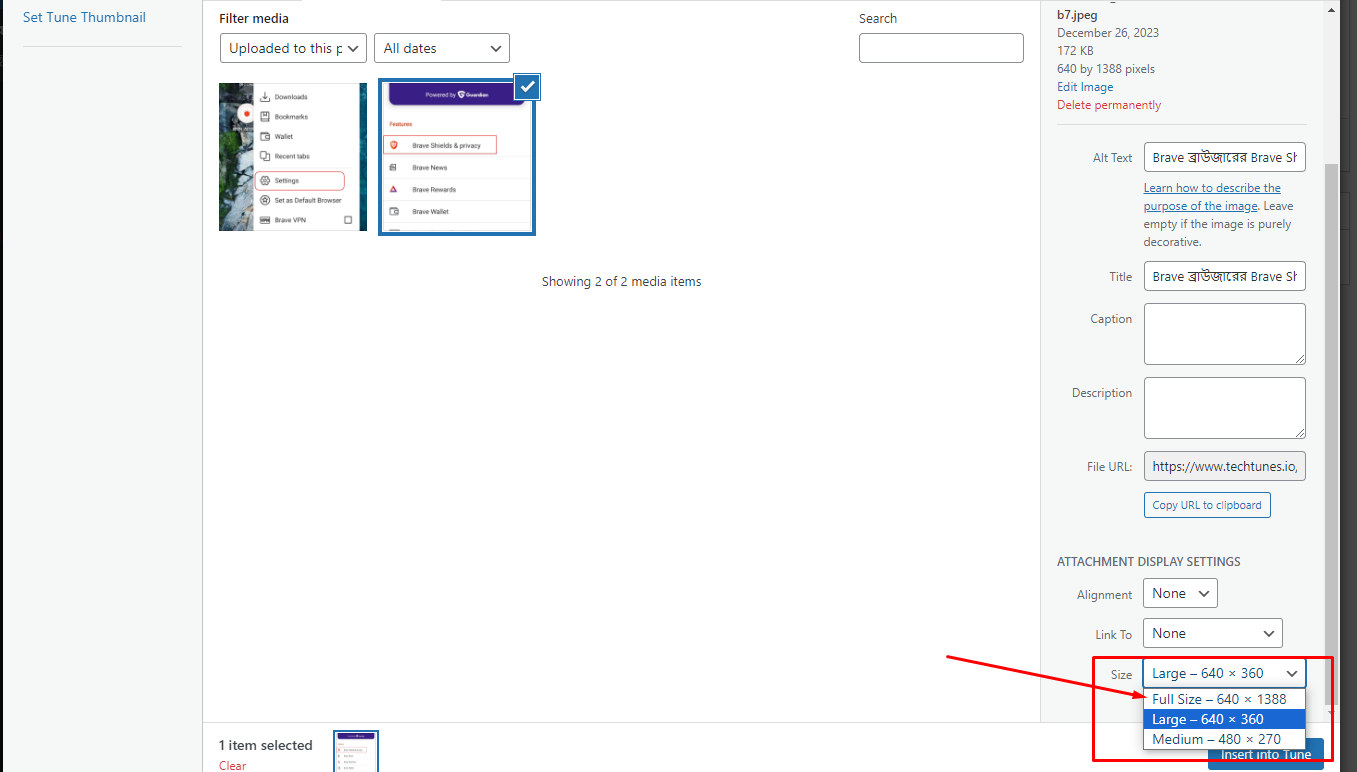
Task: Click inside the Description text area
Action: (1225, 408)
